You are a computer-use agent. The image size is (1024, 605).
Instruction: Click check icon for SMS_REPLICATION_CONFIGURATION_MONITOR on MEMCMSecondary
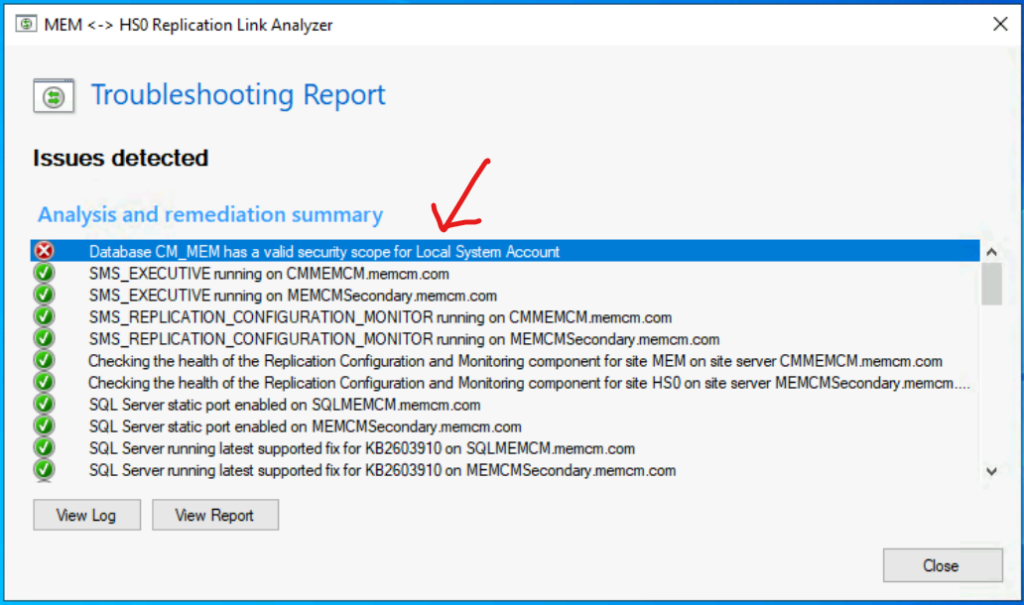coord(44,338)
